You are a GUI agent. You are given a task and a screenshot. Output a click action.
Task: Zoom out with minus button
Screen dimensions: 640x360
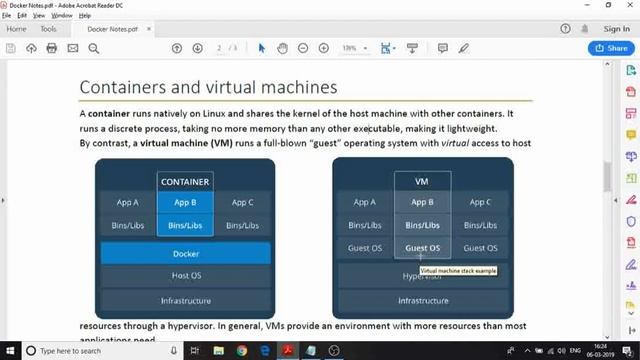303,49
